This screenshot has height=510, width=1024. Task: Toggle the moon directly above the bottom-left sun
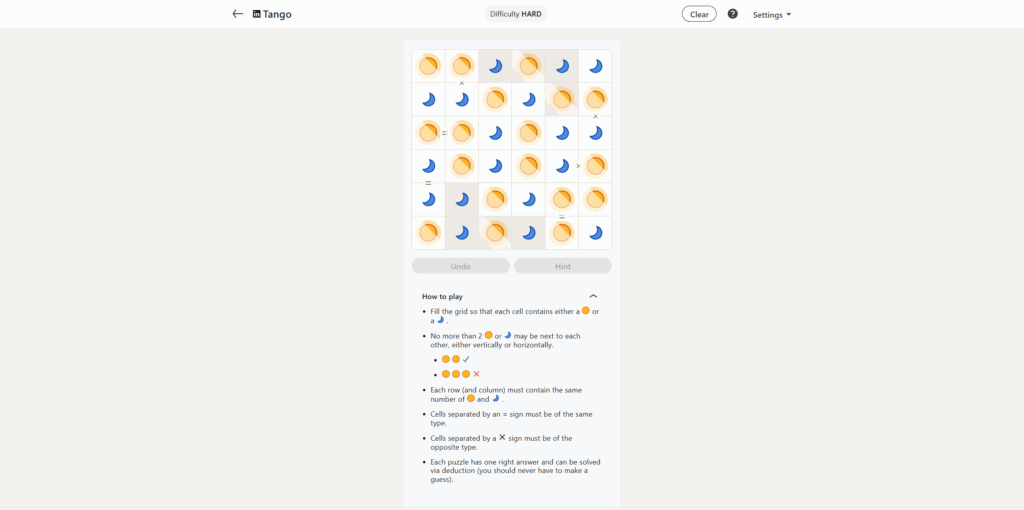pos(428,199)
